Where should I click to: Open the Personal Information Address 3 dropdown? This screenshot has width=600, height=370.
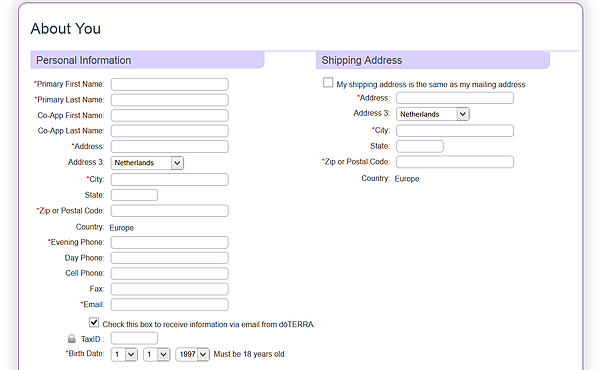(147, 163)
